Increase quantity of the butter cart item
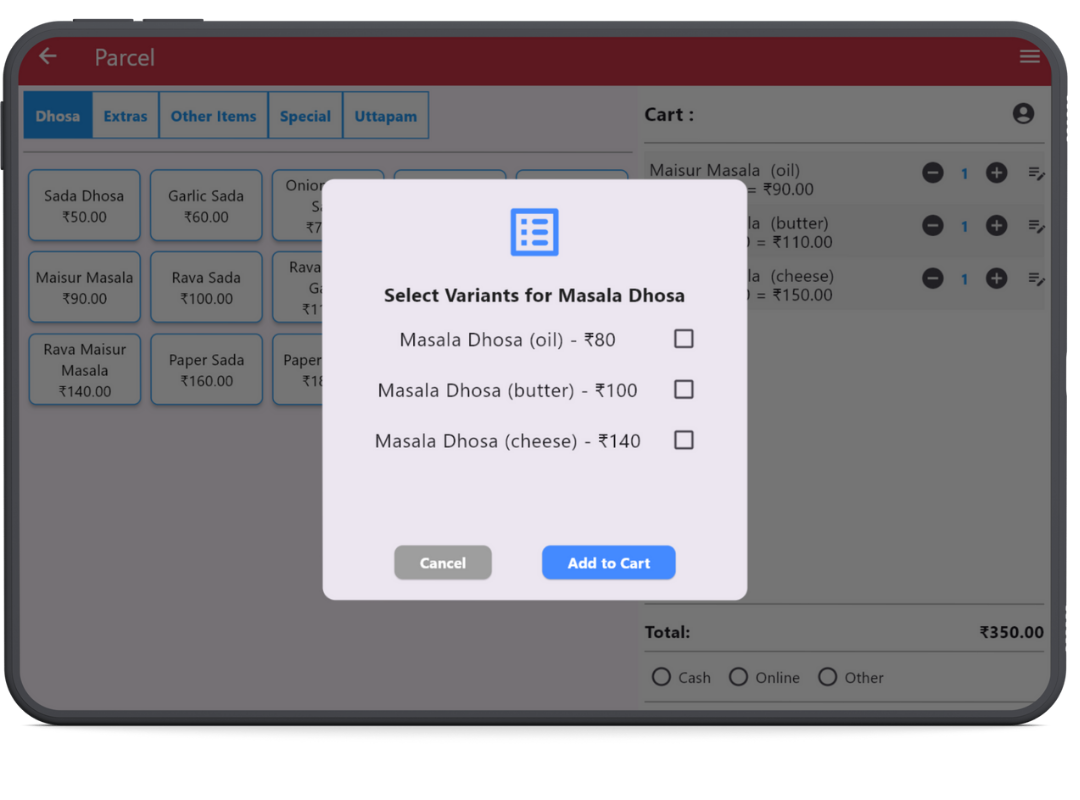Screen dimensions: 1080x800 [x=996, y=226]
